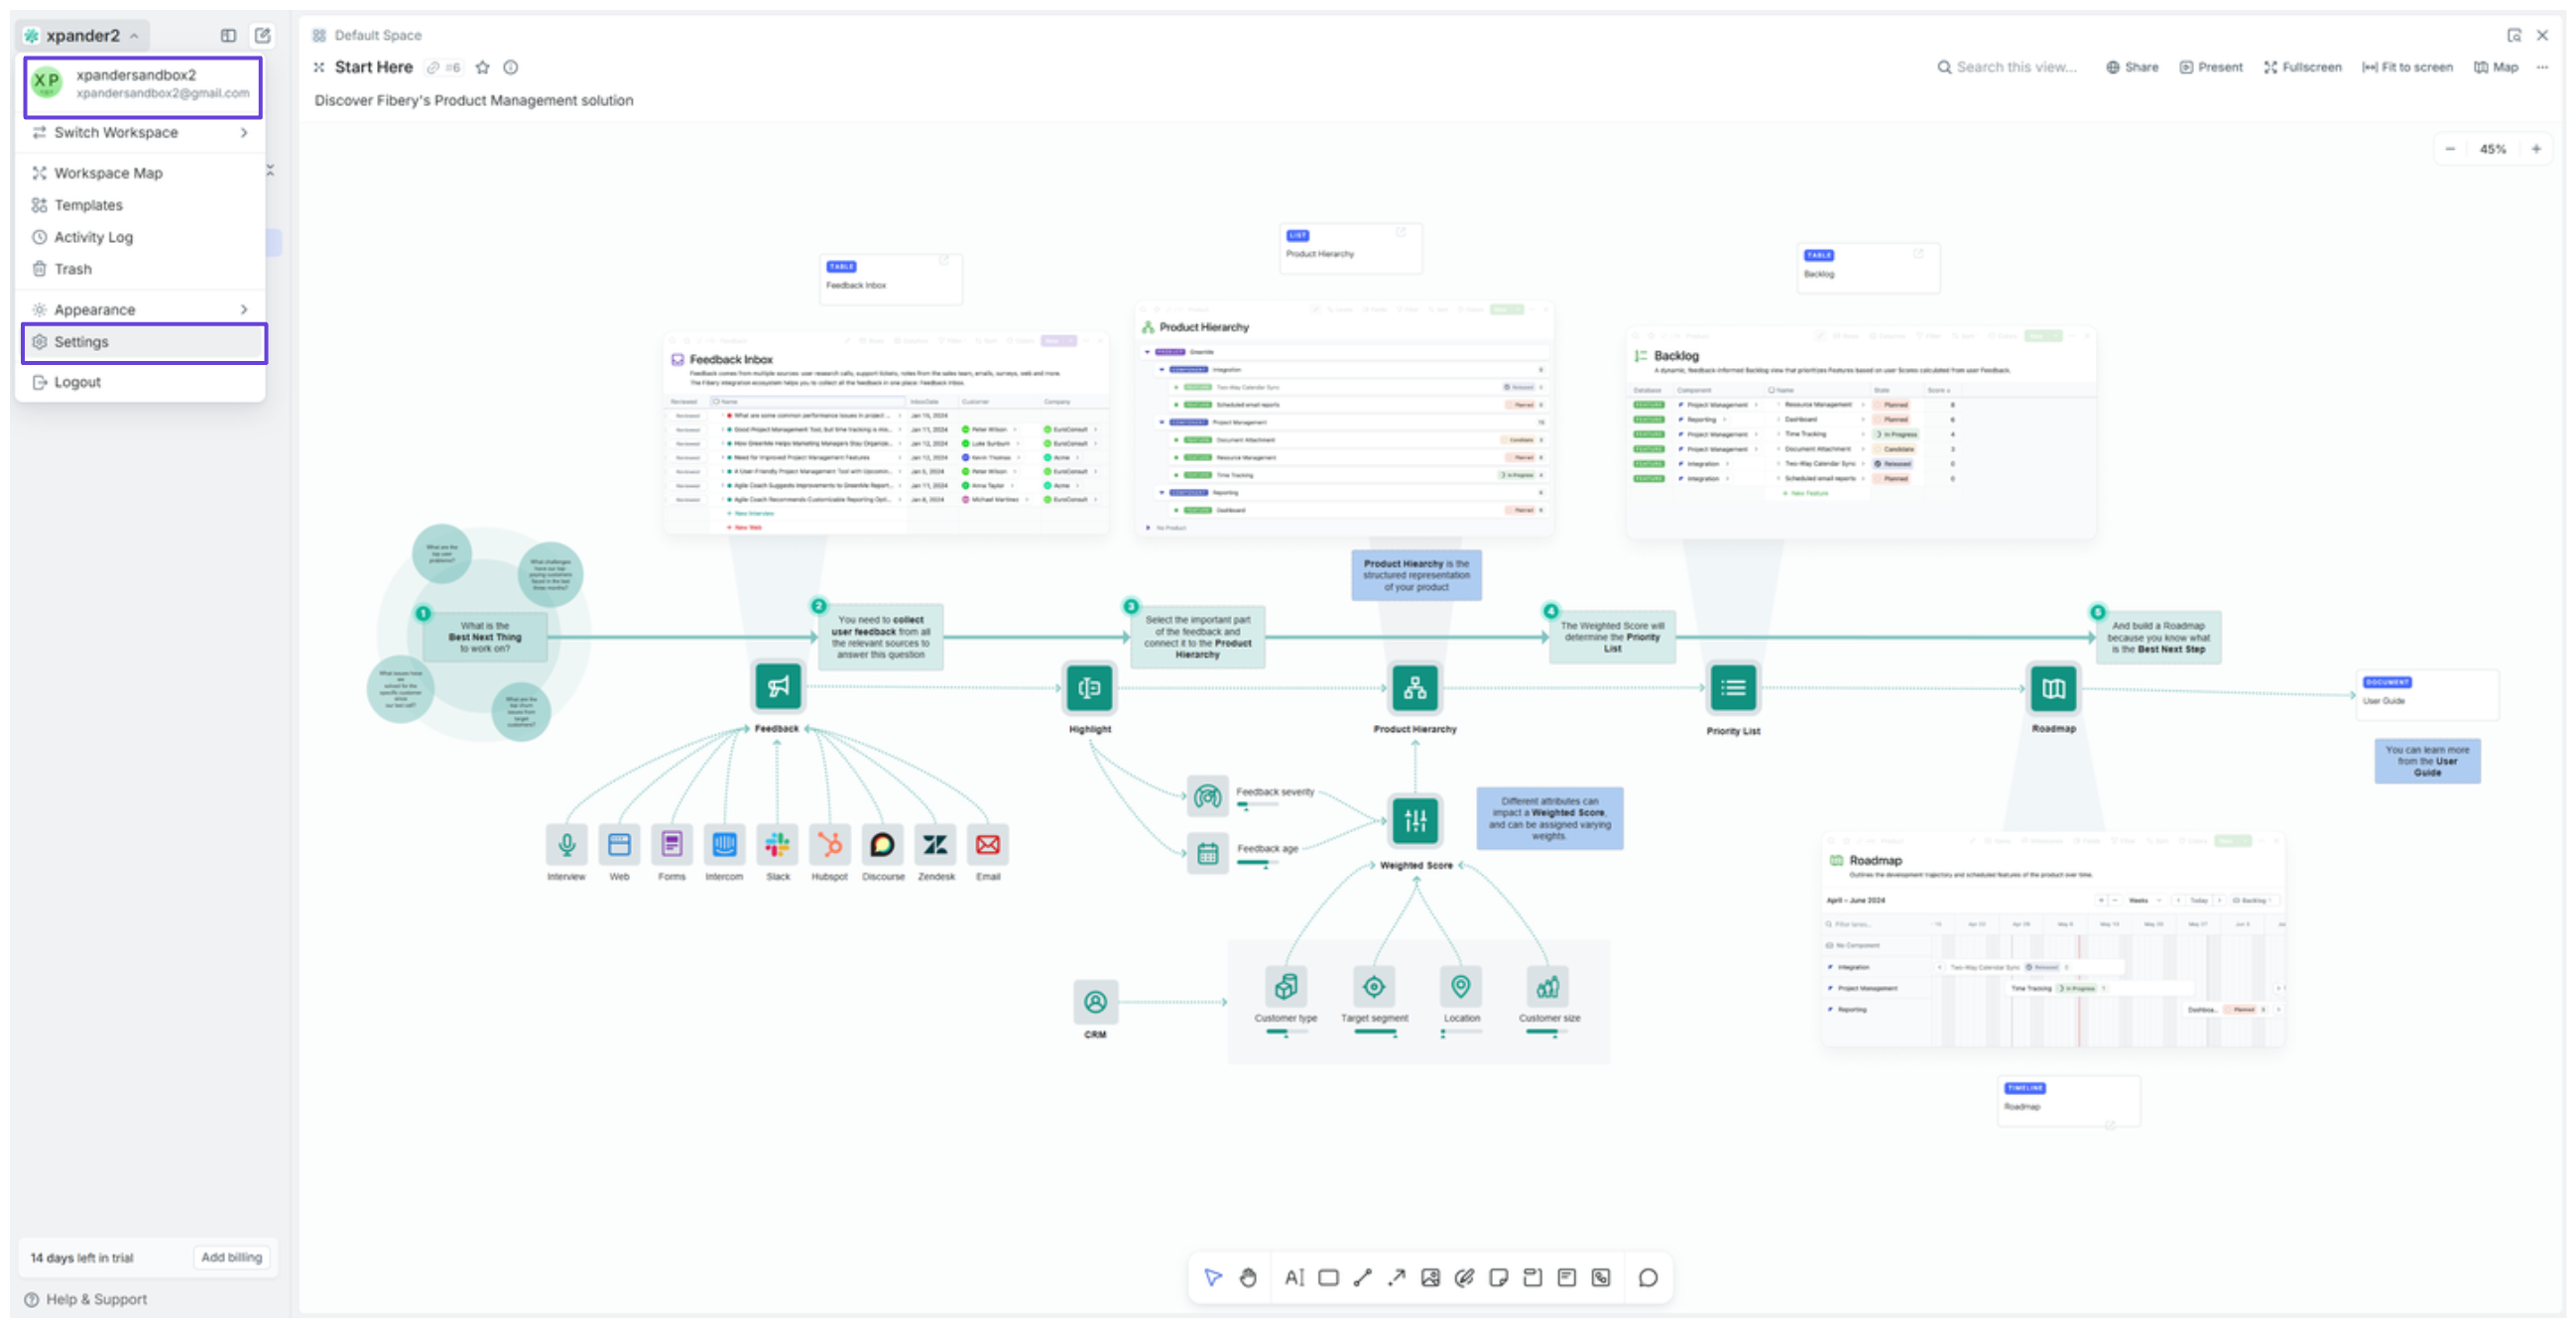The image size is (2576, 1328).
Task: Select the text tool in bottom toolbar
Action: tap(1294, 1277)
